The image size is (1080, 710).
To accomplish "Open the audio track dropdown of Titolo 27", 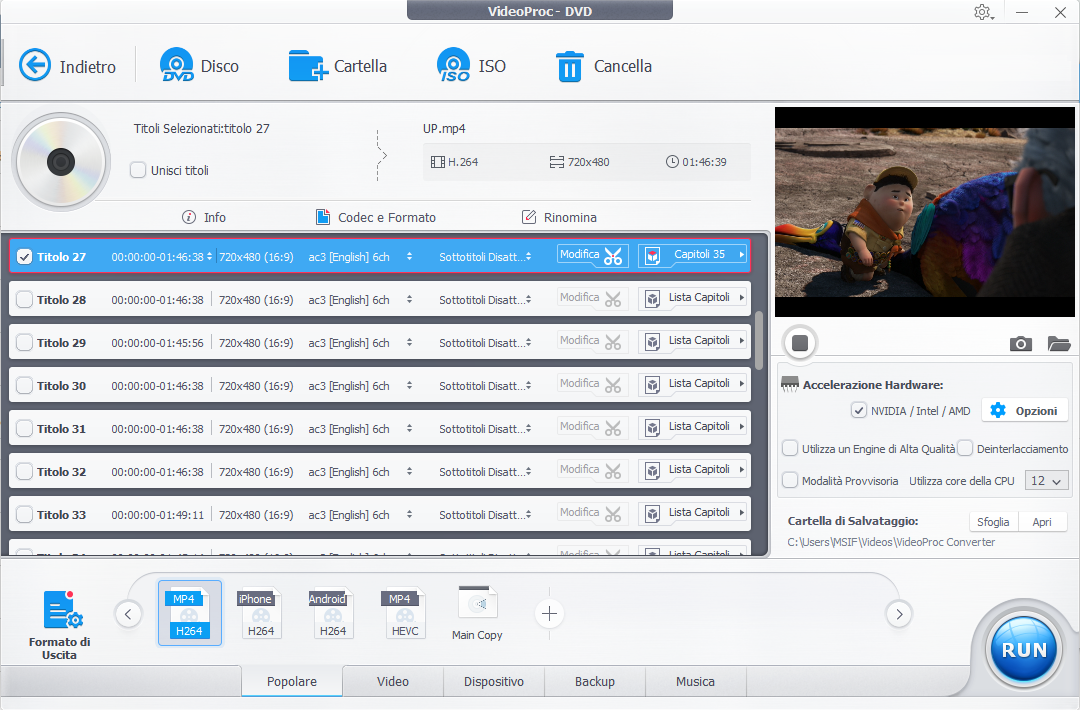I will (409, 257).
